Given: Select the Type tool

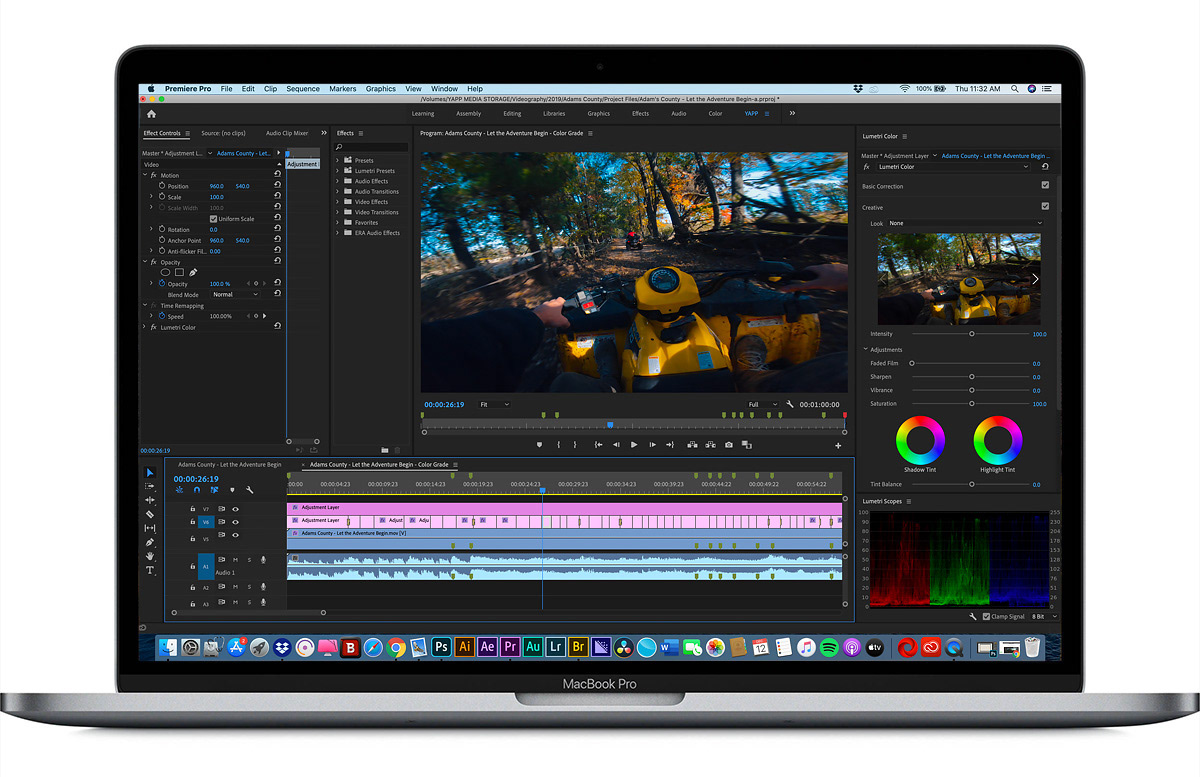Looking at the screenshot, I should 150,570.
